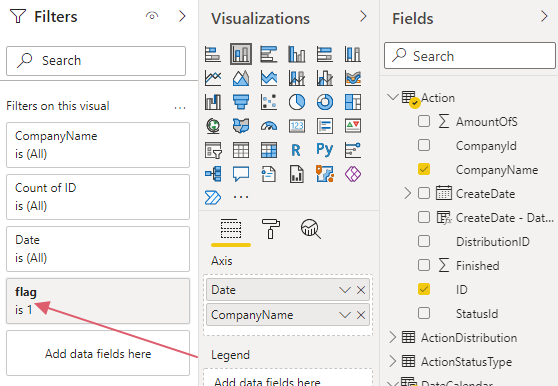The image size is (558, 386).
Task: Open the CompanyName filter card
Action: (x=98, y=145)
